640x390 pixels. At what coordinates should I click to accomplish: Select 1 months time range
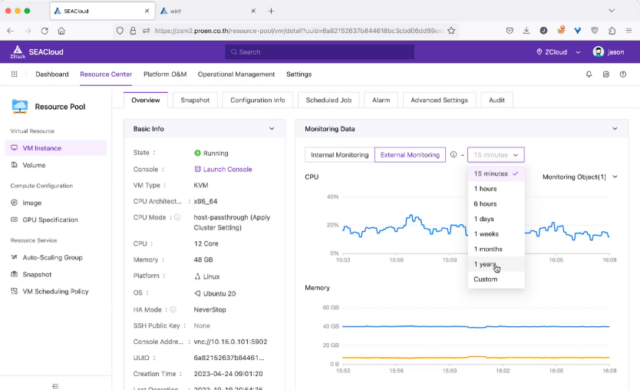(496, 249)
